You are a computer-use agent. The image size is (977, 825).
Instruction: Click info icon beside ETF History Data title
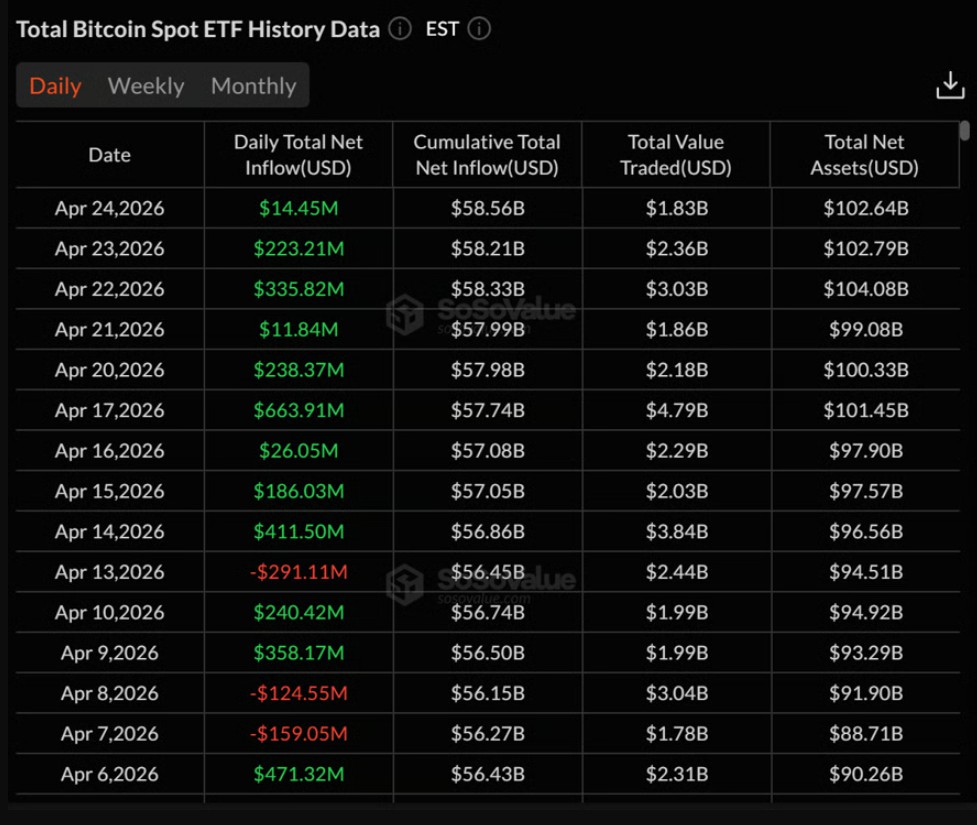click(x=400, y=29)
